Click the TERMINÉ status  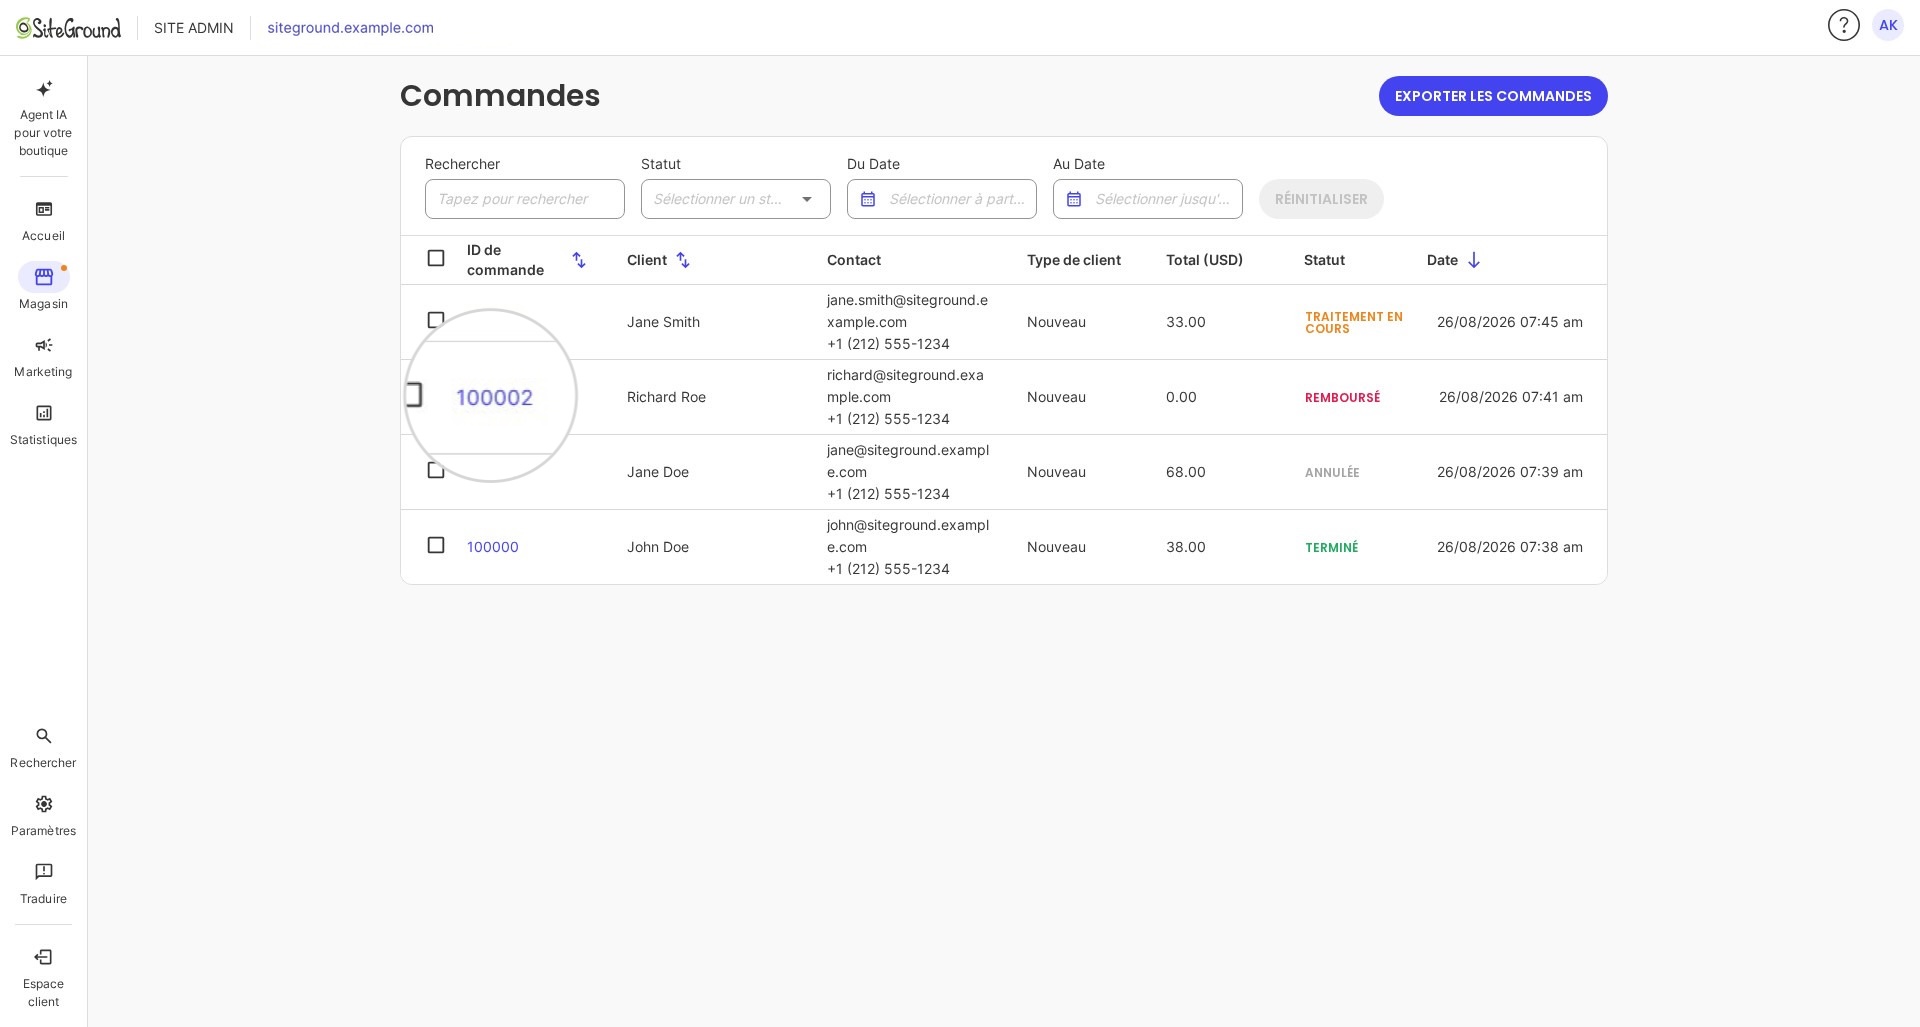click(x=1332, y=548)
